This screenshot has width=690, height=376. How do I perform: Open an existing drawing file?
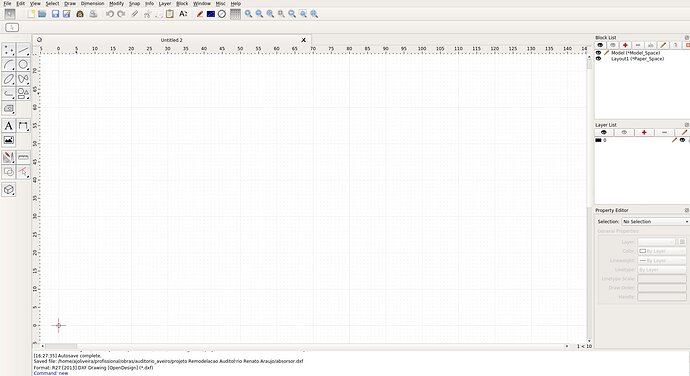tap(42, 14)
